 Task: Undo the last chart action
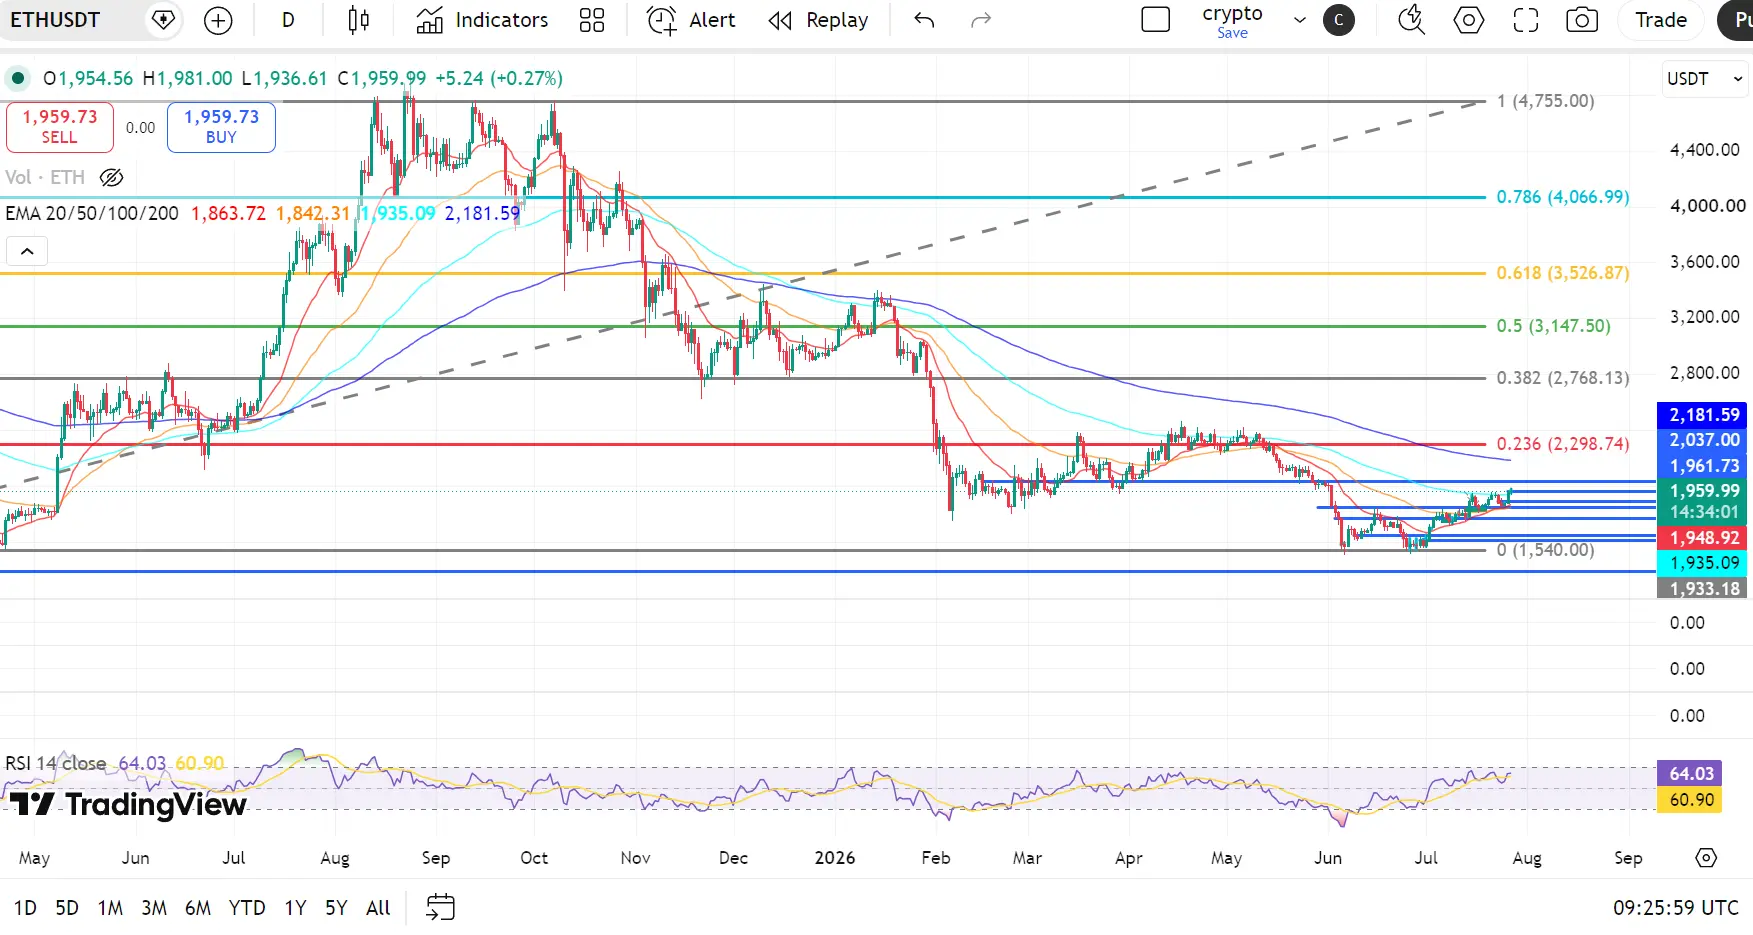pyautogui.click(x=924, y=20)
